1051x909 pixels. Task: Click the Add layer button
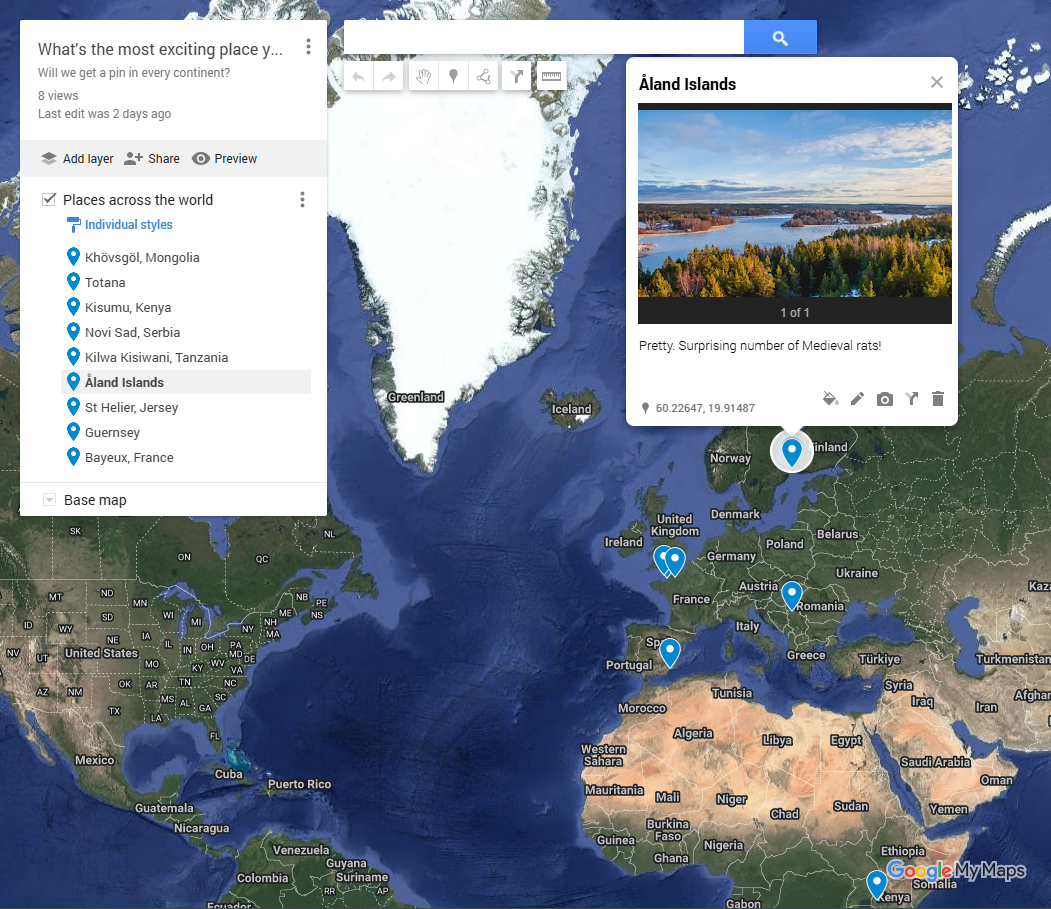coord(77,159)
